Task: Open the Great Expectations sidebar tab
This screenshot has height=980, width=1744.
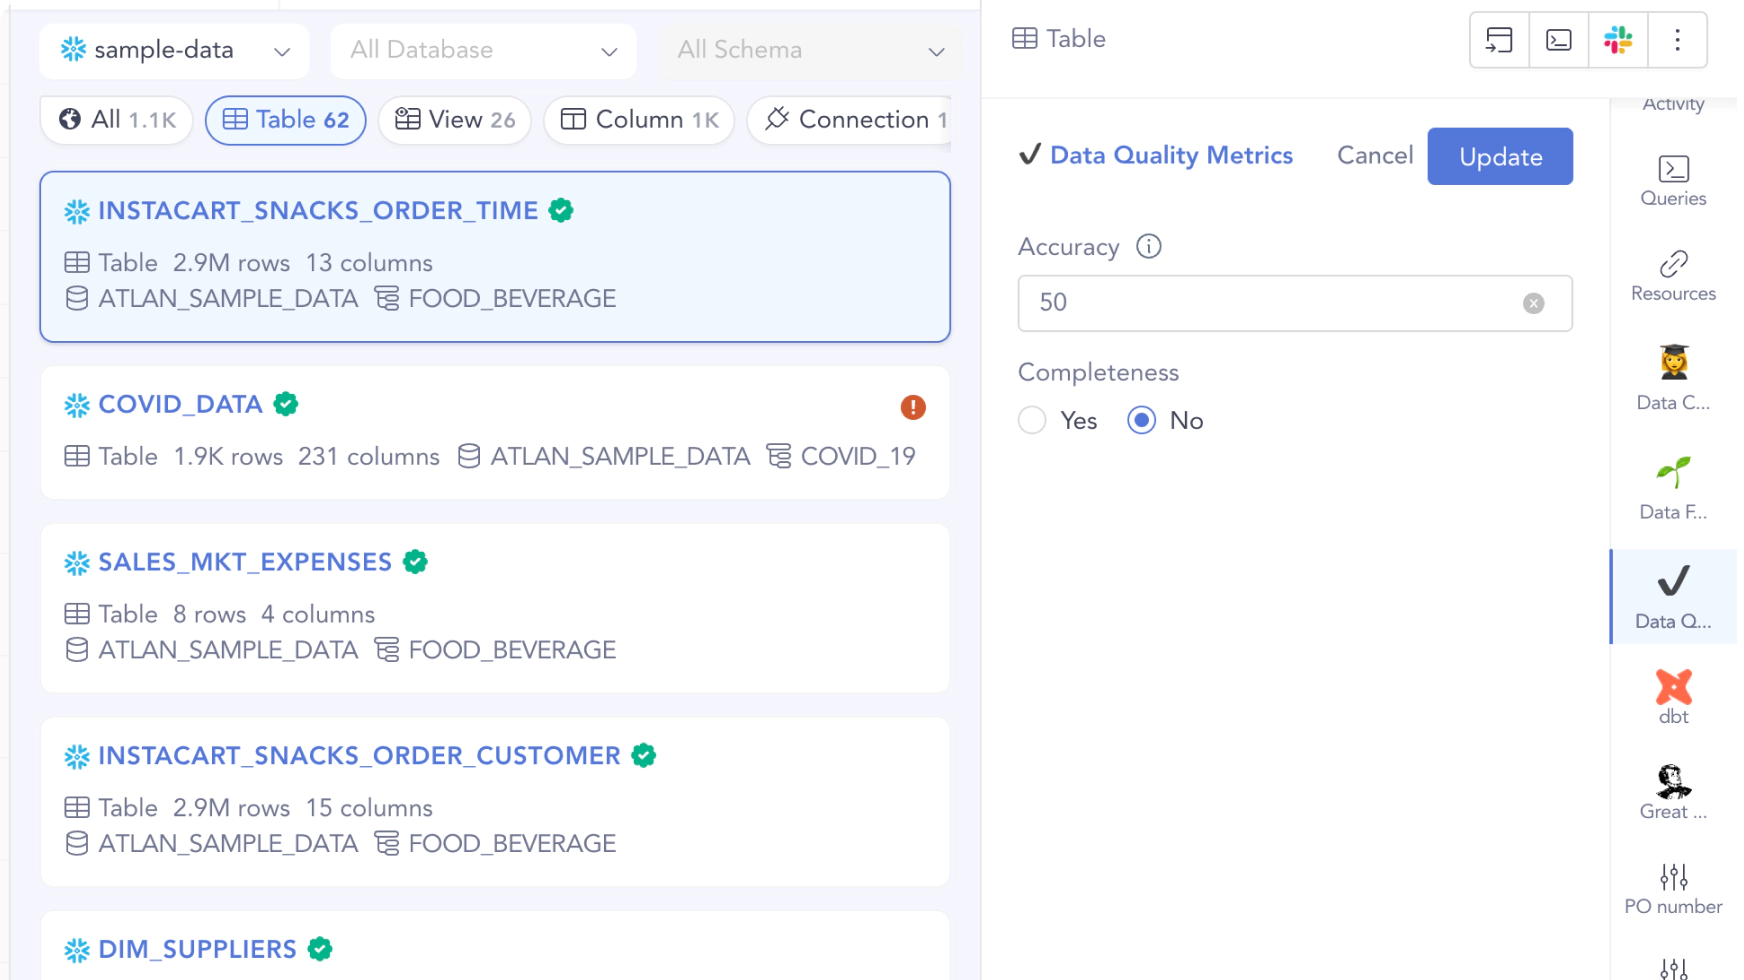Action: 1673,792
